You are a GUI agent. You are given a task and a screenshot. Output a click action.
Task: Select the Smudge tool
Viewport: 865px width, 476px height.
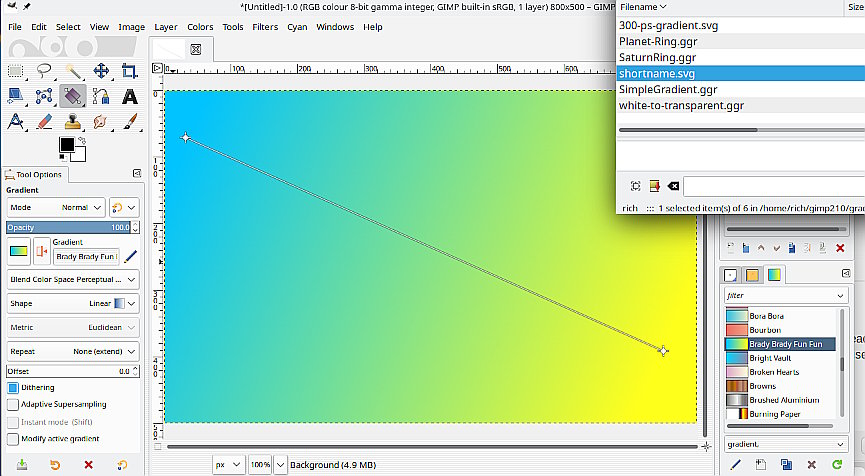click(x=101, y=121)
